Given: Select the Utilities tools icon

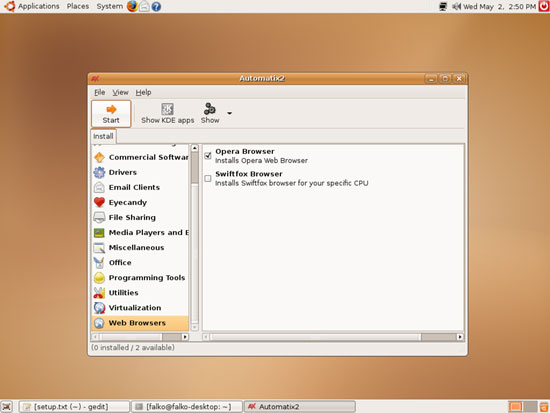Looking at the screenshot, I should coord(99,293).
